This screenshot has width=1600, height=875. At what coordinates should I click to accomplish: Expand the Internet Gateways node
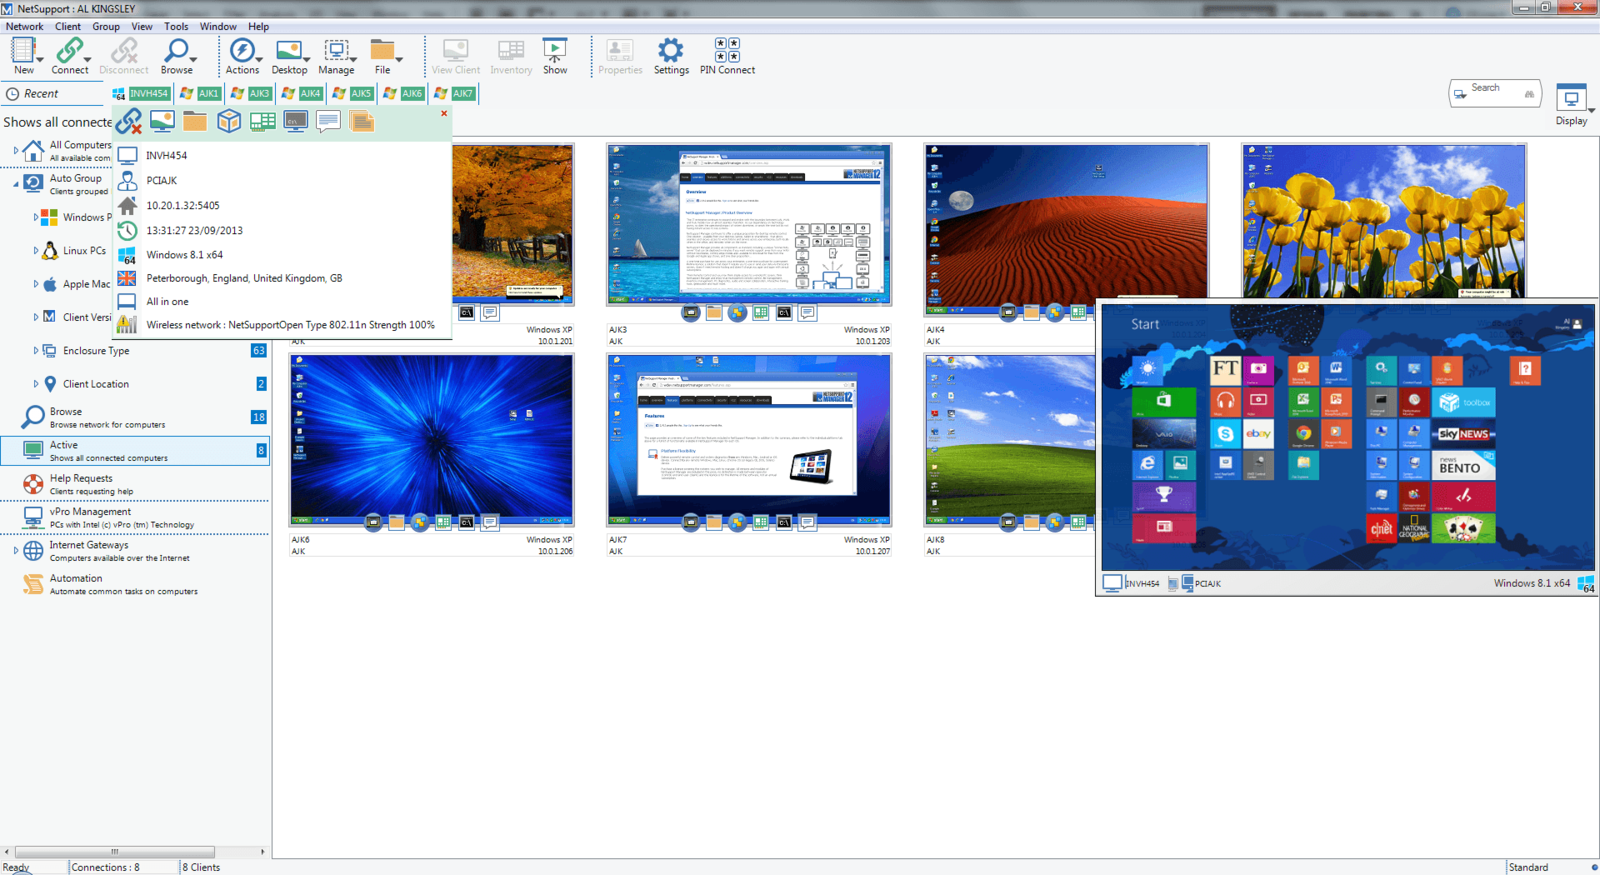click(15, 551)
